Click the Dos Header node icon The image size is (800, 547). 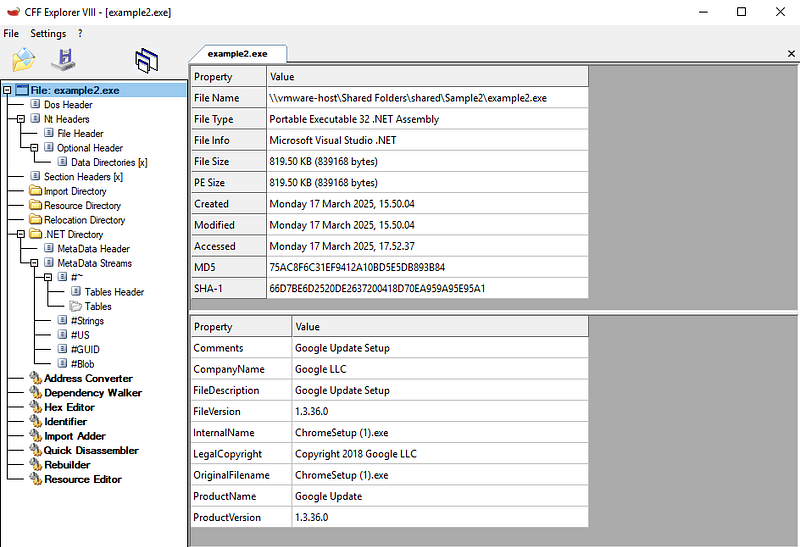point(35,104)
